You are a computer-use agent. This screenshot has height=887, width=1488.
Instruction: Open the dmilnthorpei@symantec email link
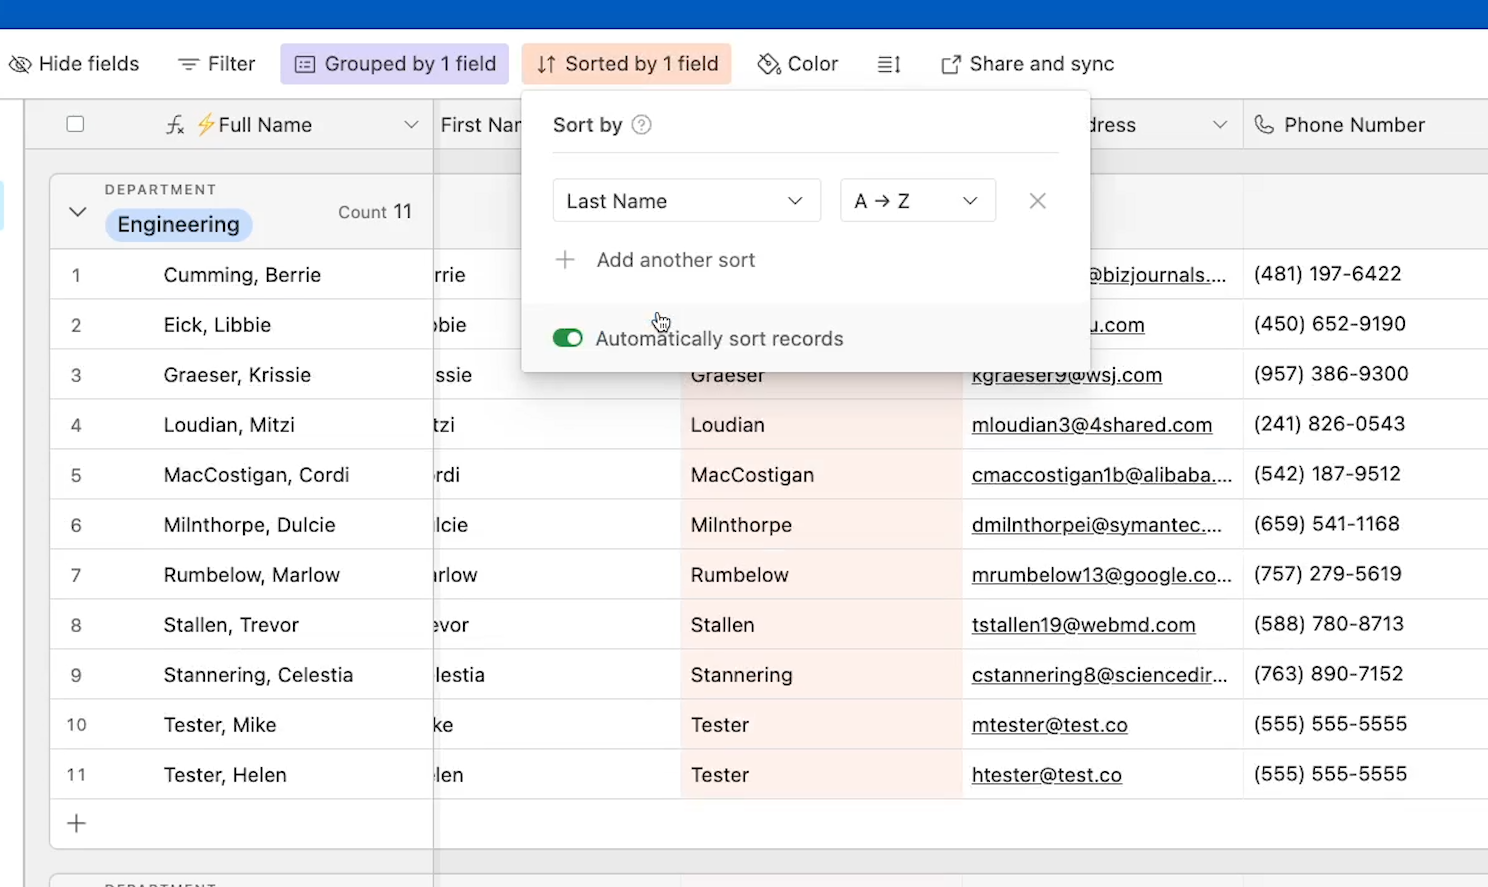[x=1097, y=525]
